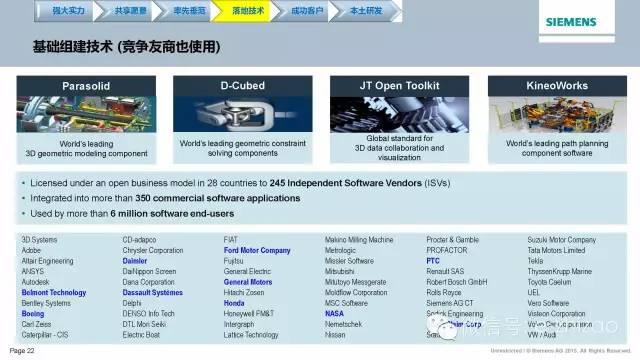Open the JT Open Toolkit image

[x=400, y=115]
